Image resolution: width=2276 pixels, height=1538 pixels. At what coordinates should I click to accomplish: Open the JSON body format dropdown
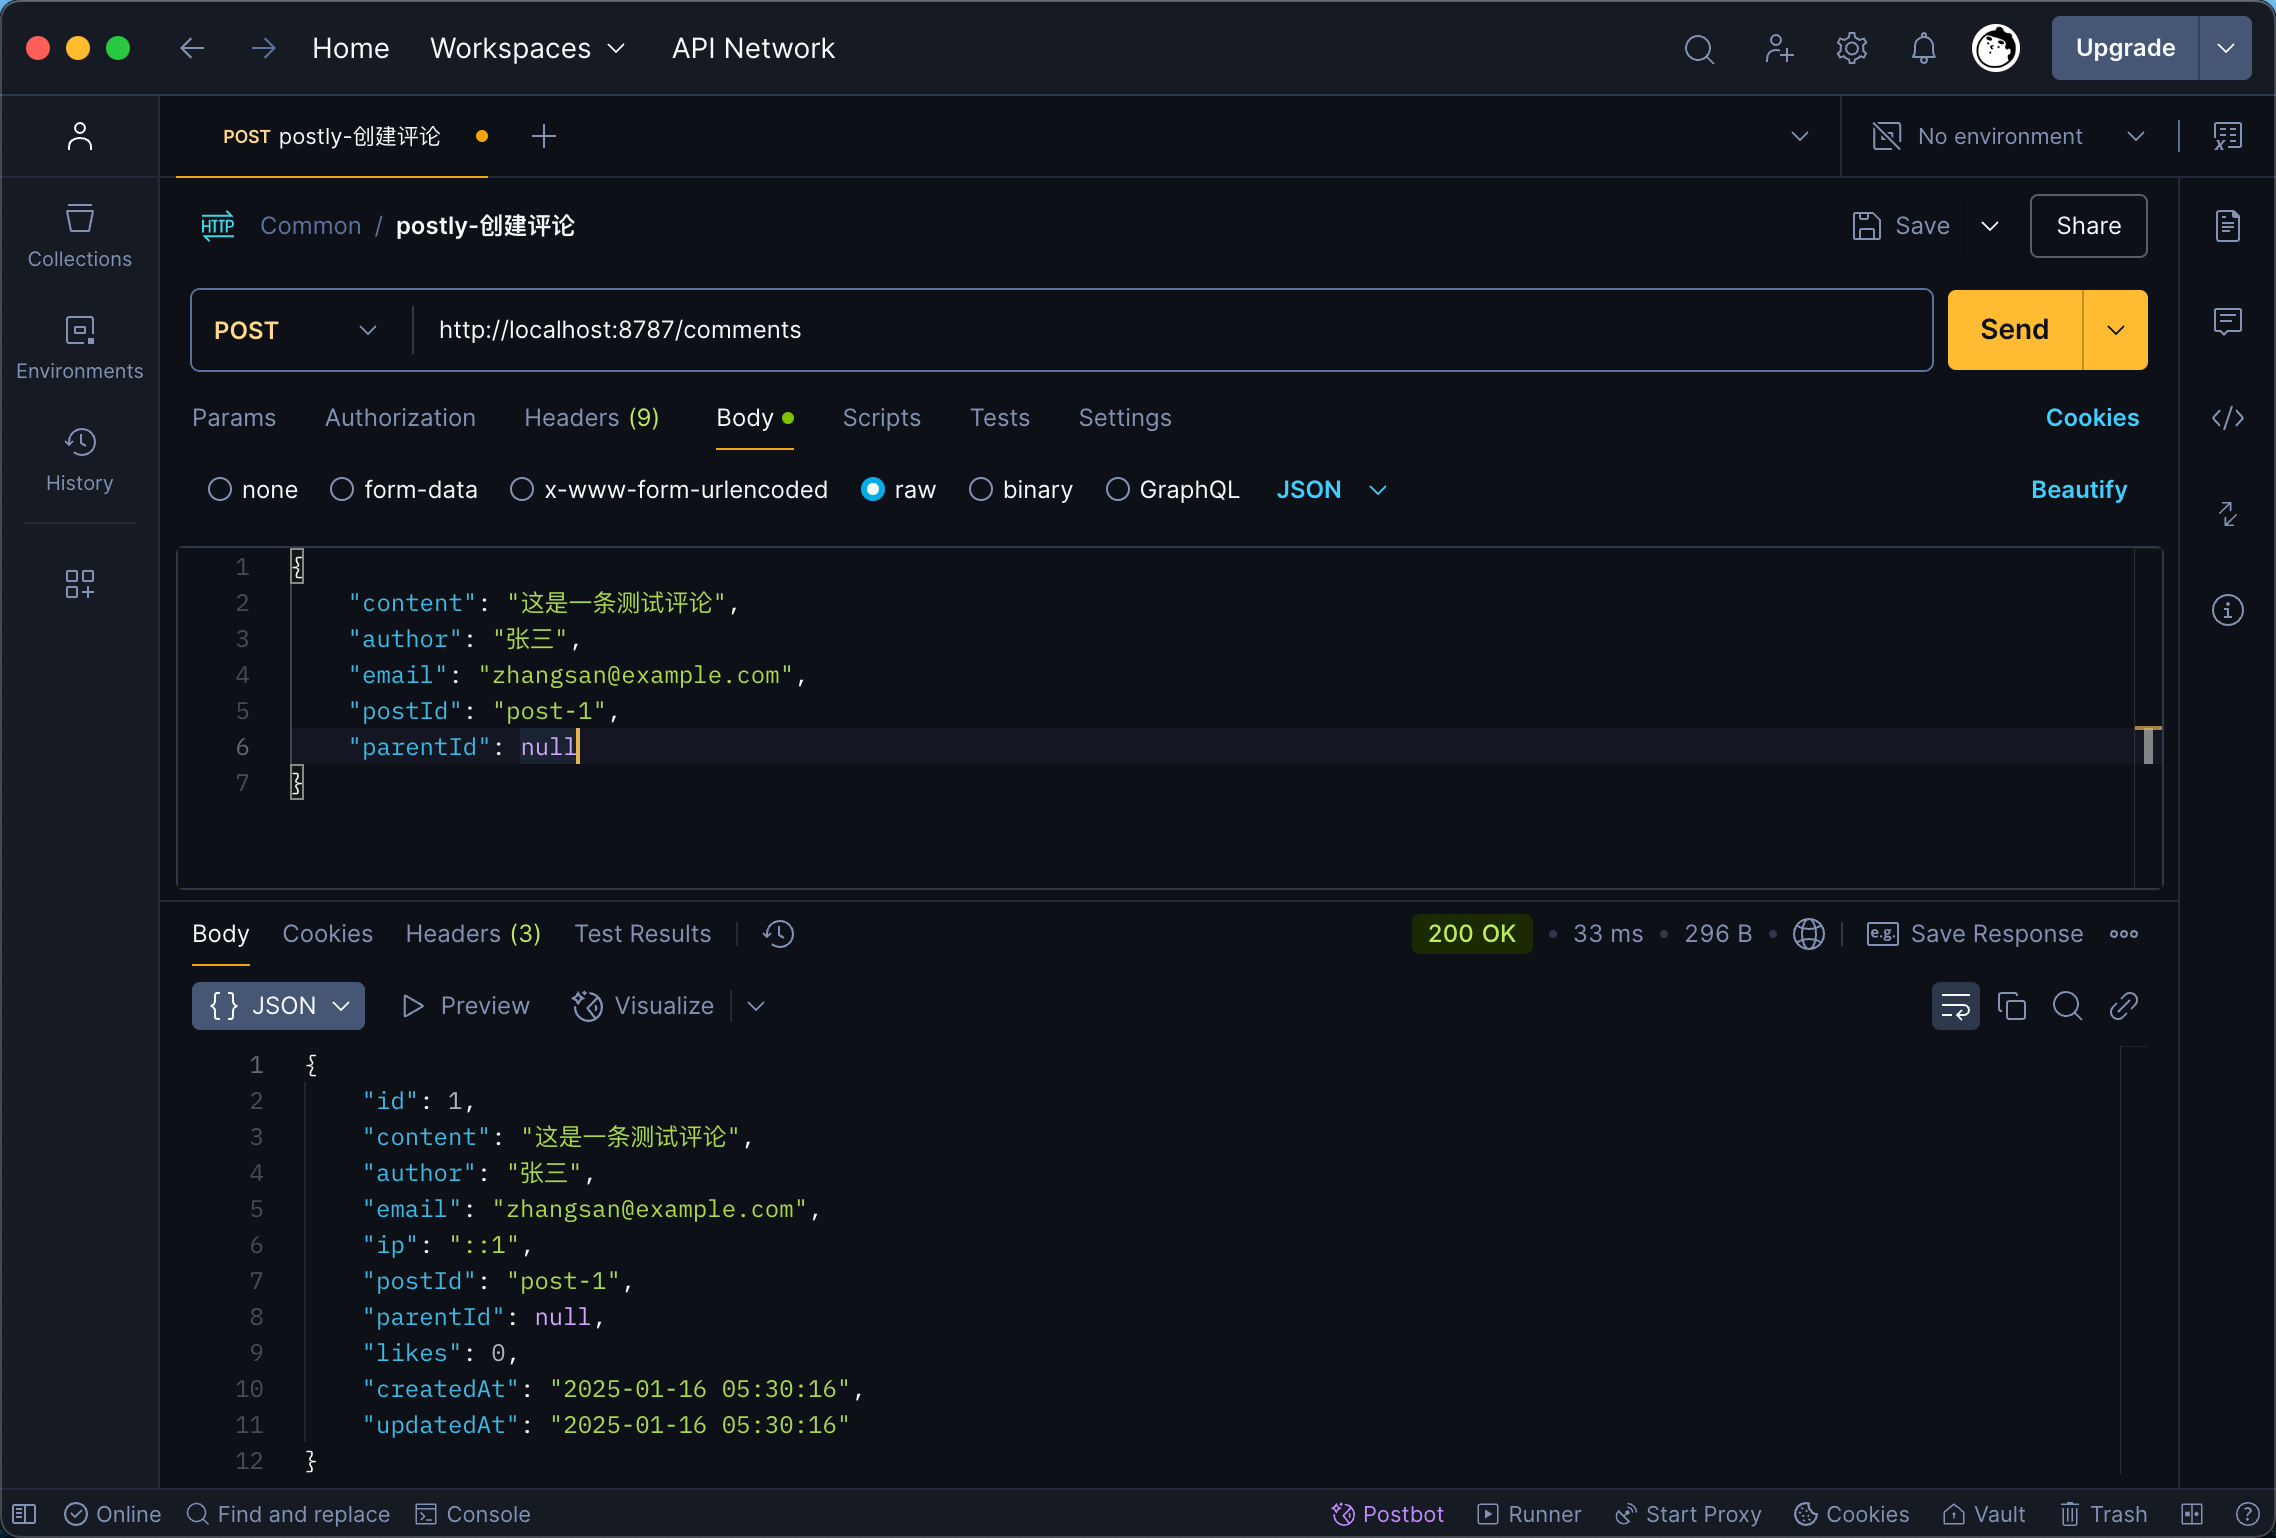(x=1331, y=490)
